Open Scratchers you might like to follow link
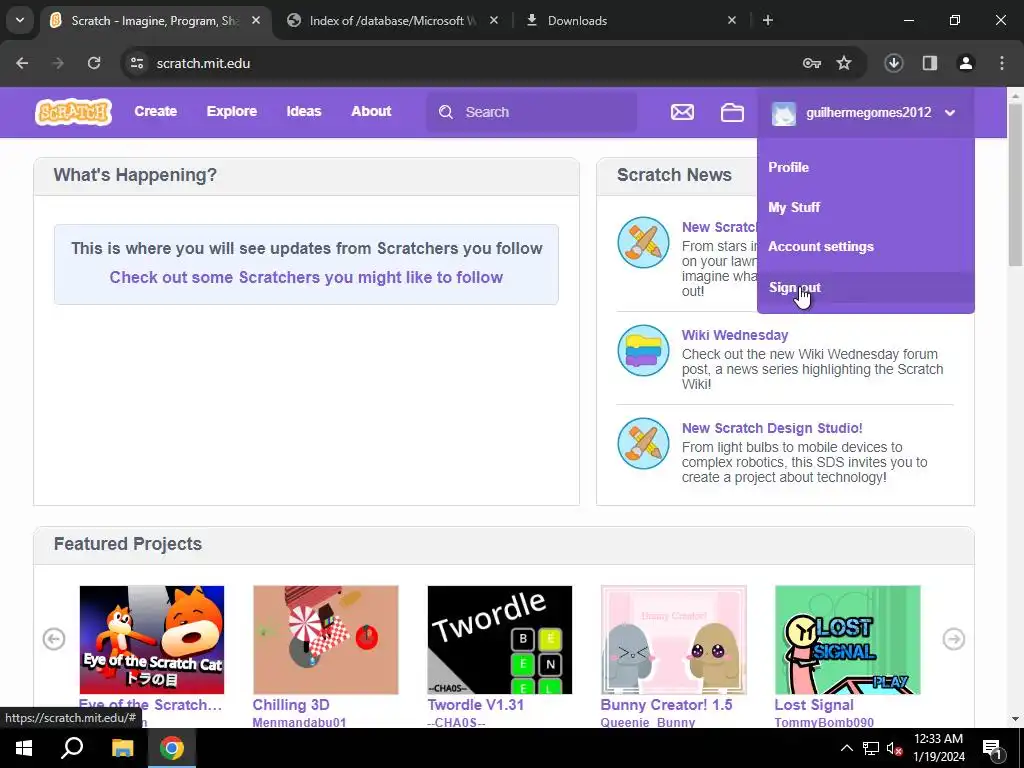The width and height of the screenshot is (1024, 768). point(306,277)
